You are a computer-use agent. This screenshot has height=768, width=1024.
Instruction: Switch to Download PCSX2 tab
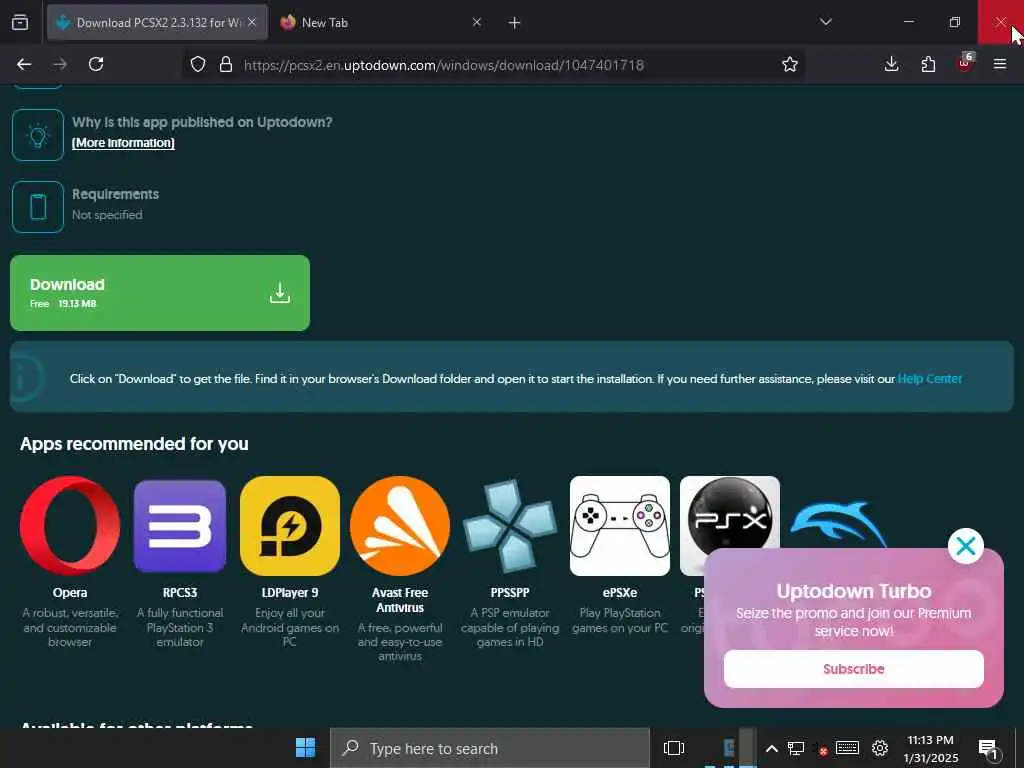(157, 22)
